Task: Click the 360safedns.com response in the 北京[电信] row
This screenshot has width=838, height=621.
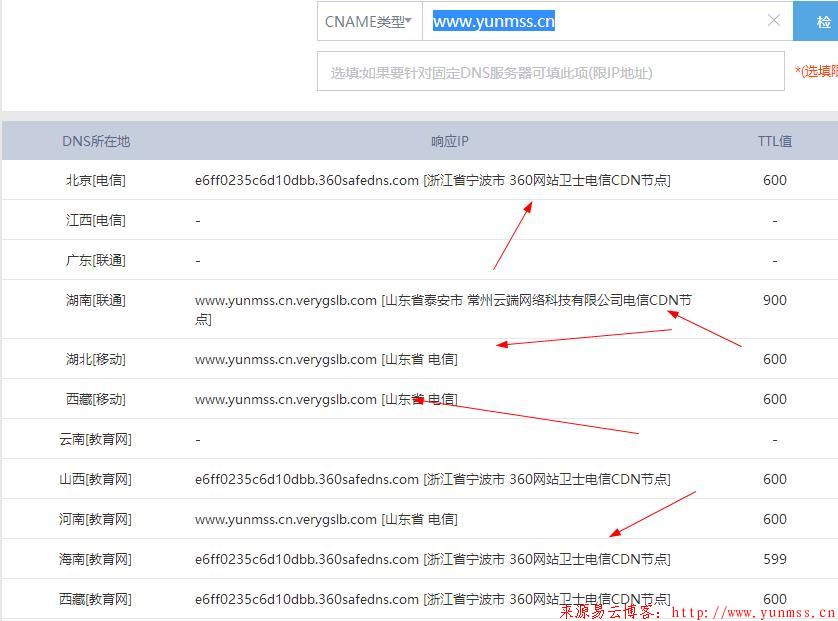Action: (432, 180)
